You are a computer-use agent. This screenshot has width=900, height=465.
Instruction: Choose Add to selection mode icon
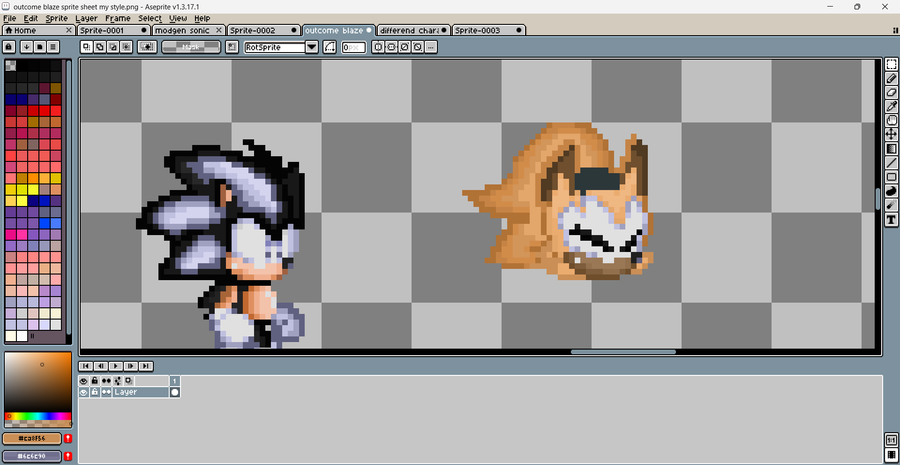coord(100,47)
